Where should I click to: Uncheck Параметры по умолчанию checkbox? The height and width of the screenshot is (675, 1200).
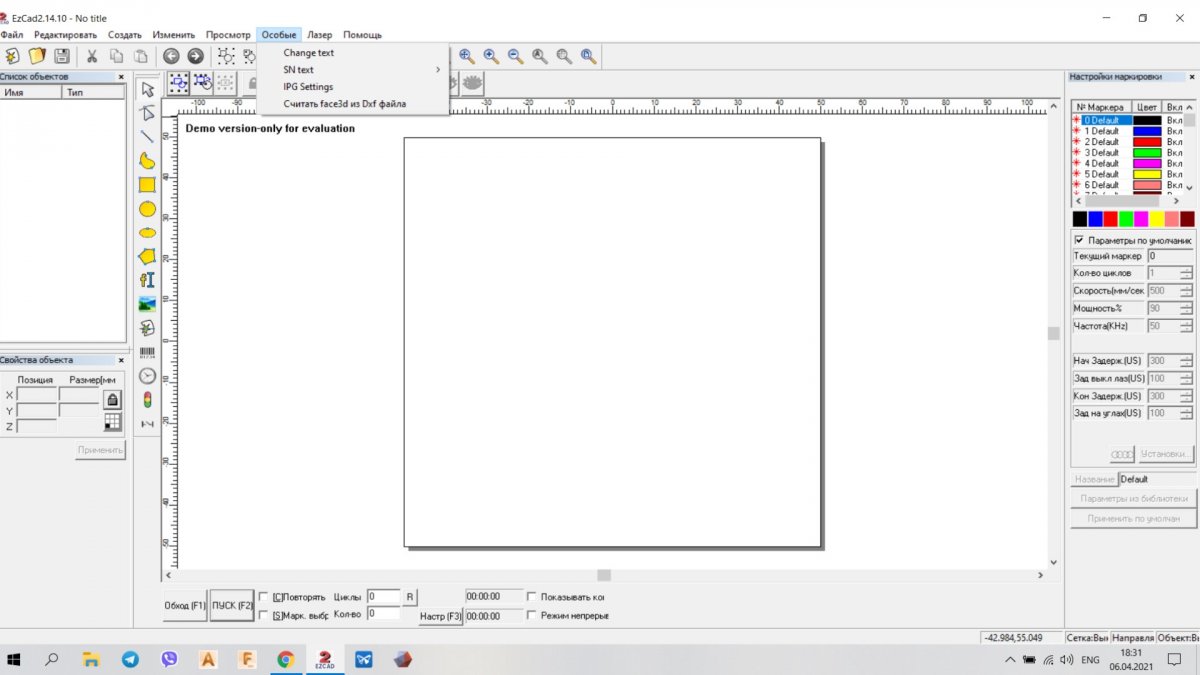coord(1079,240)
